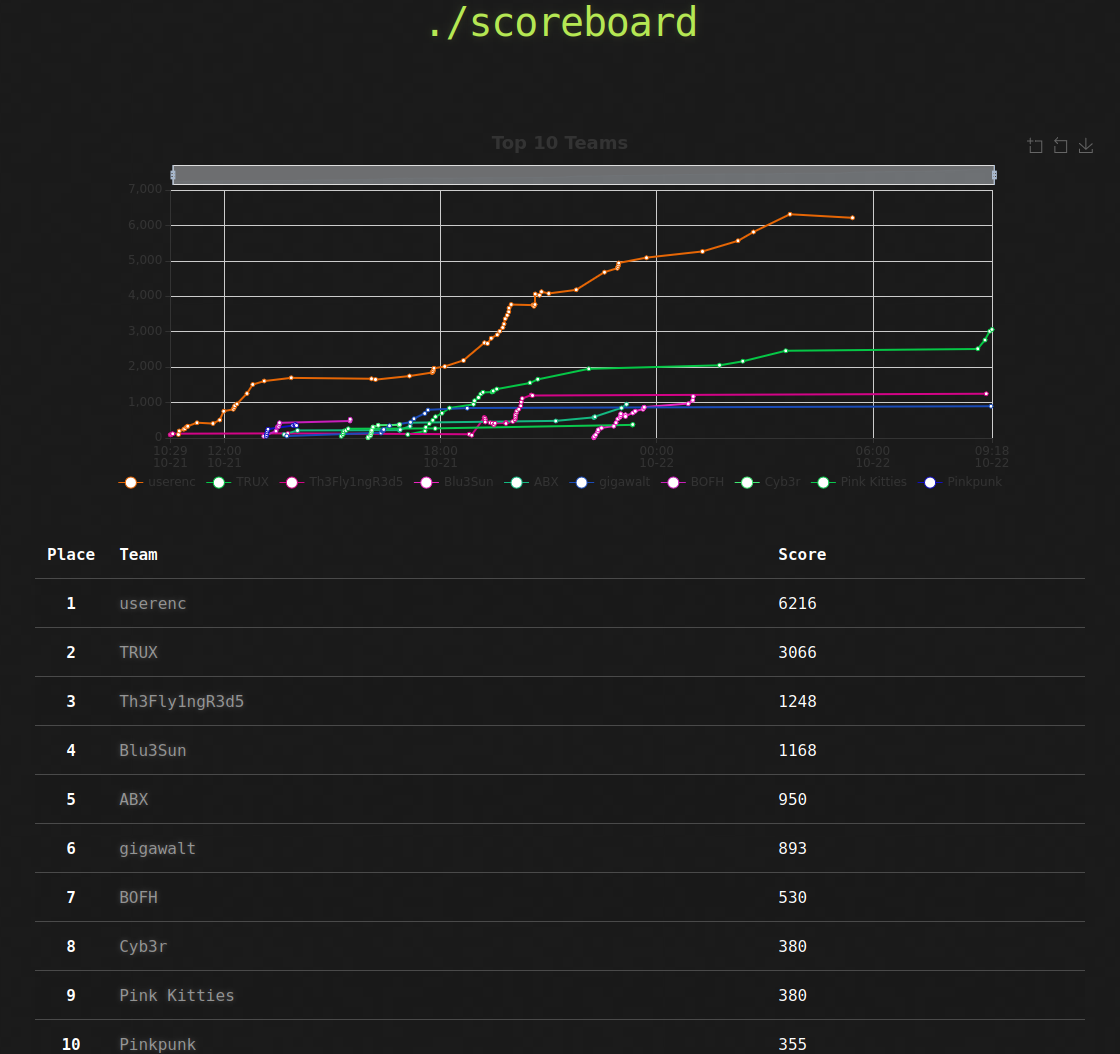Click left handle of chart zoom slider

[x=173, y=175]
